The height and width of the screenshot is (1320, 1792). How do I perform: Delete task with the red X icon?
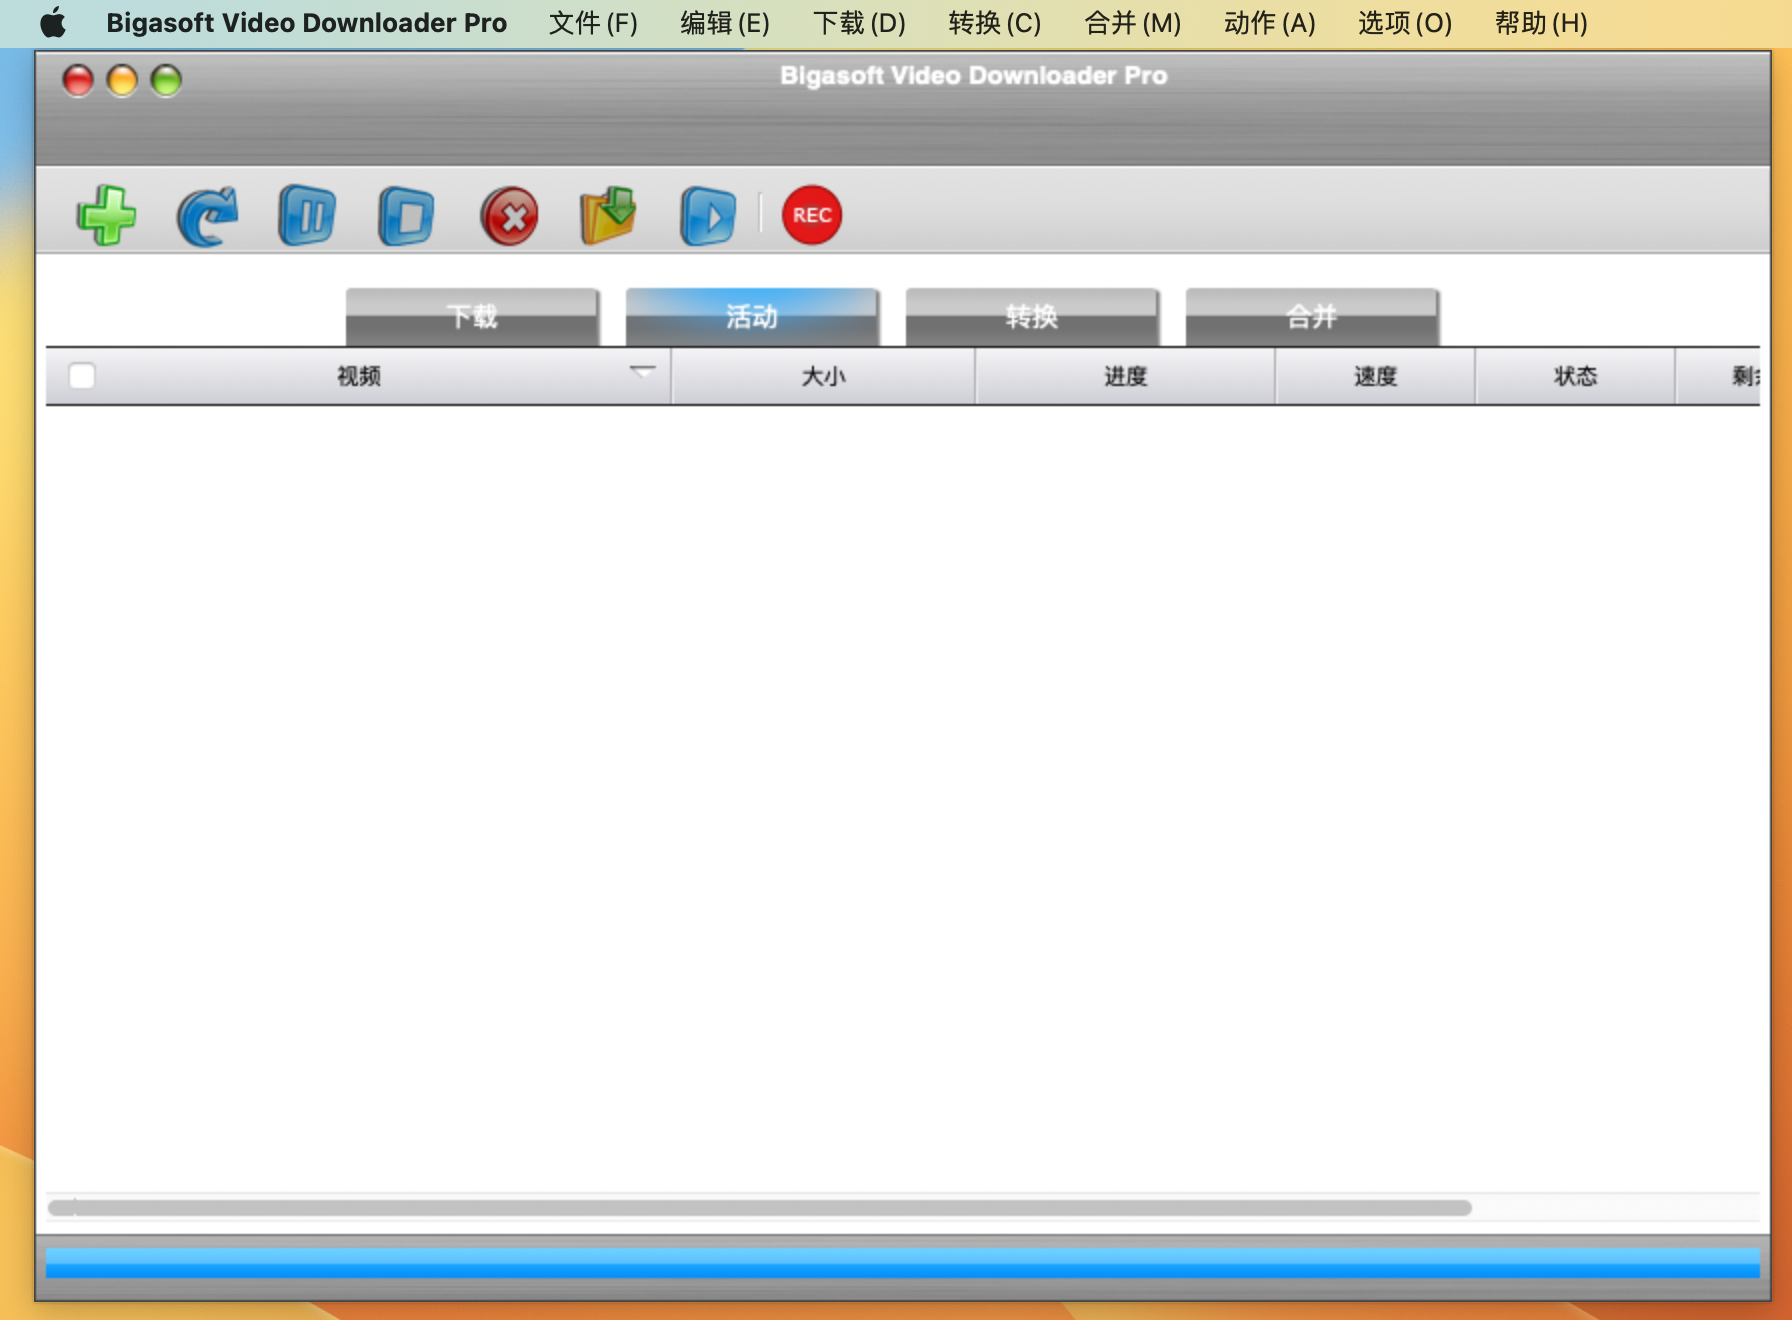pos(509,216)
